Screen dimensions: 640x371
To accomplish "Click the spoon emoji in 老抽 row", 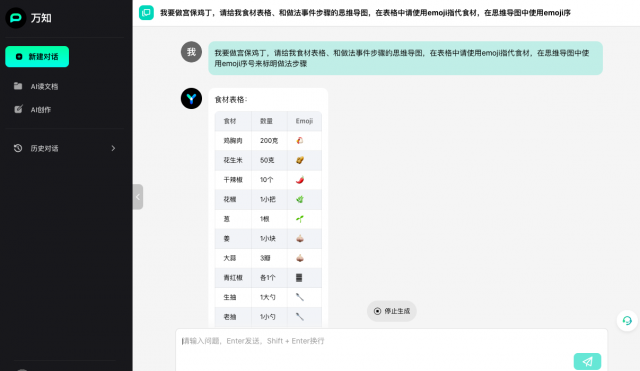I will tap(300, 316).
